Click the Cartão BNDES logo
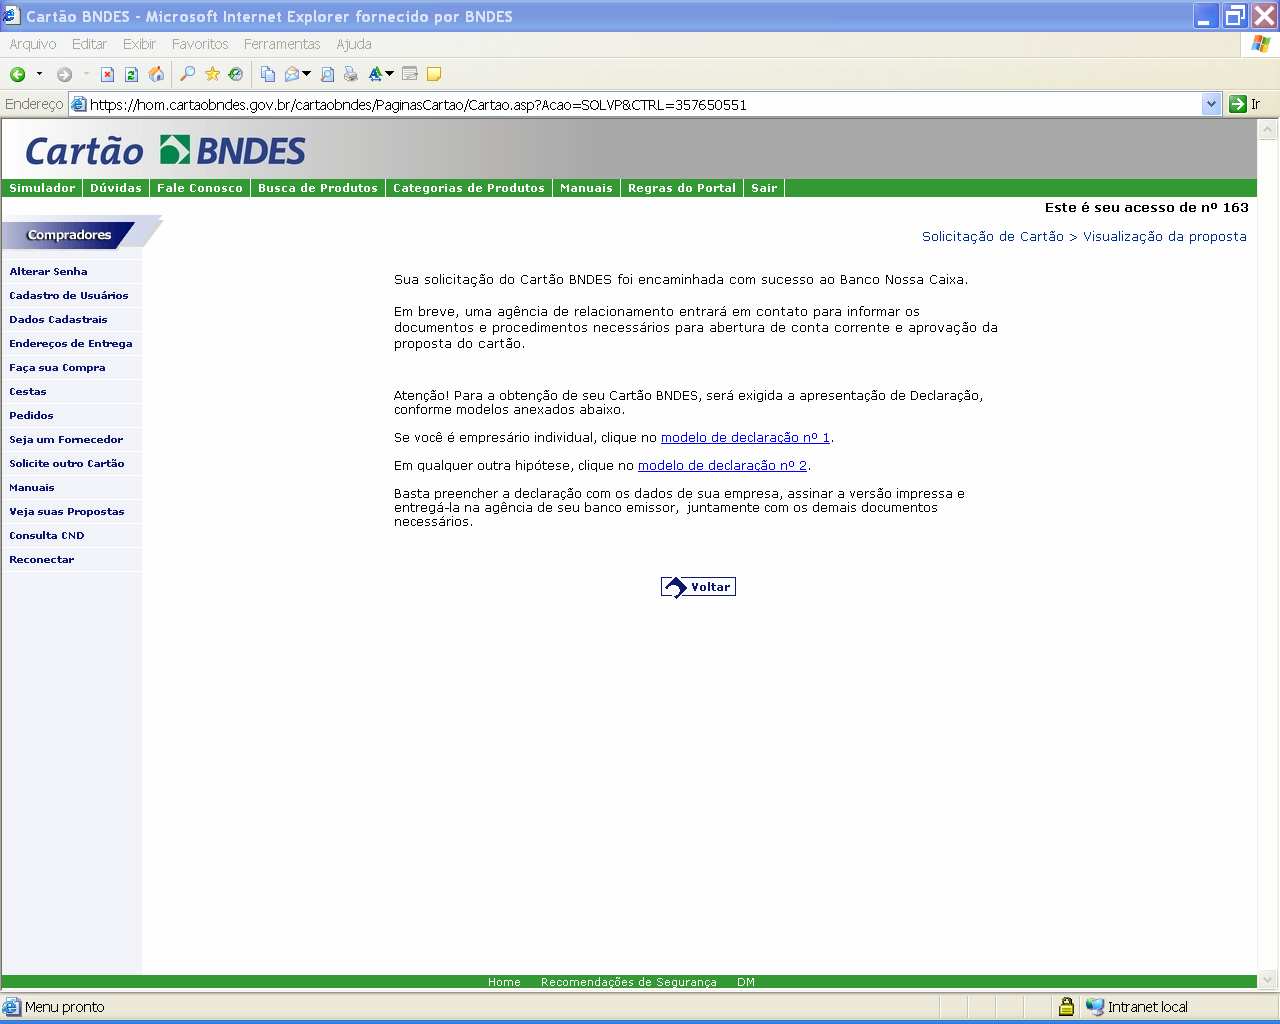This screenshot has width=1280, height=1024. point(165,151)
